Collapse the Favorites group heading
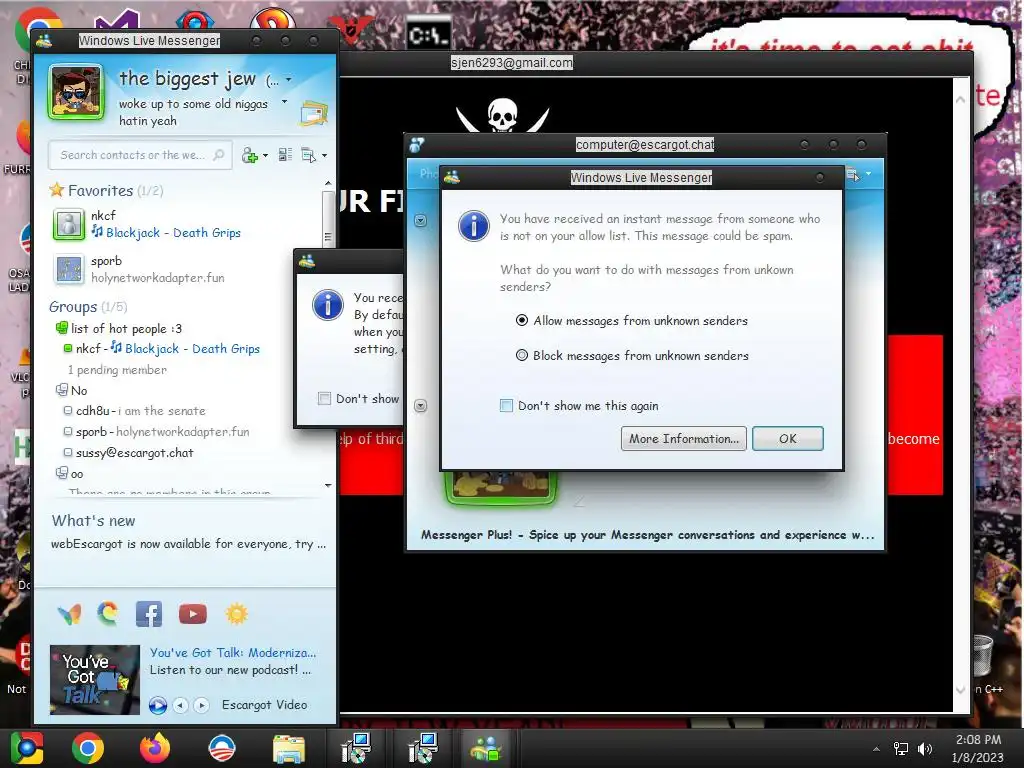Screen dimensions: 1024x768 pos(100,191)
